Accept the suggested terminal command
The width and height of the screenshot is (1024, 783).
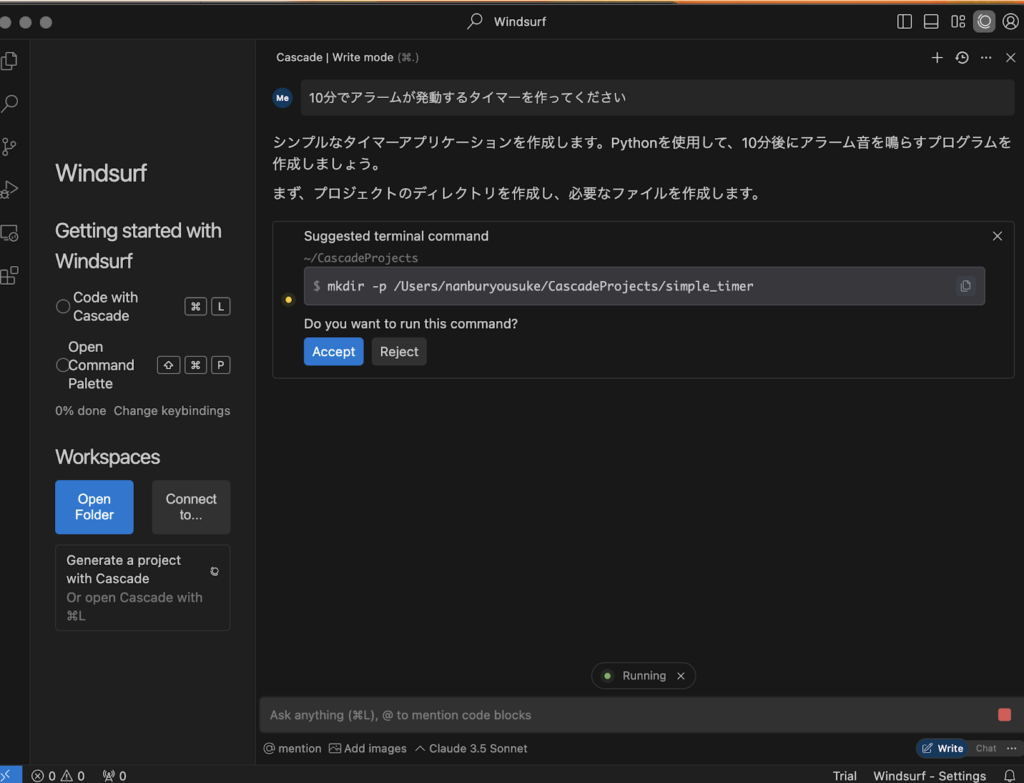coord(333,351)
